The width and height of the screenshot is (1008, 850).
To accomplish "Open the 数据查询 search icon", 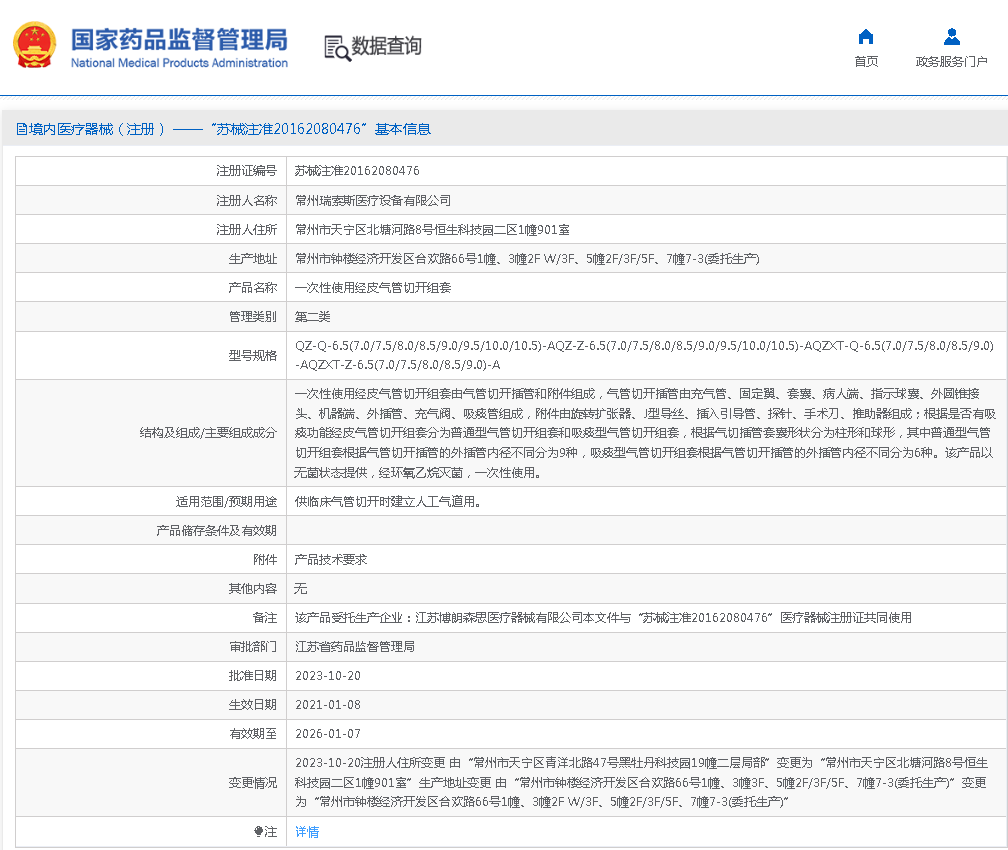I will (x=338, y=48).
